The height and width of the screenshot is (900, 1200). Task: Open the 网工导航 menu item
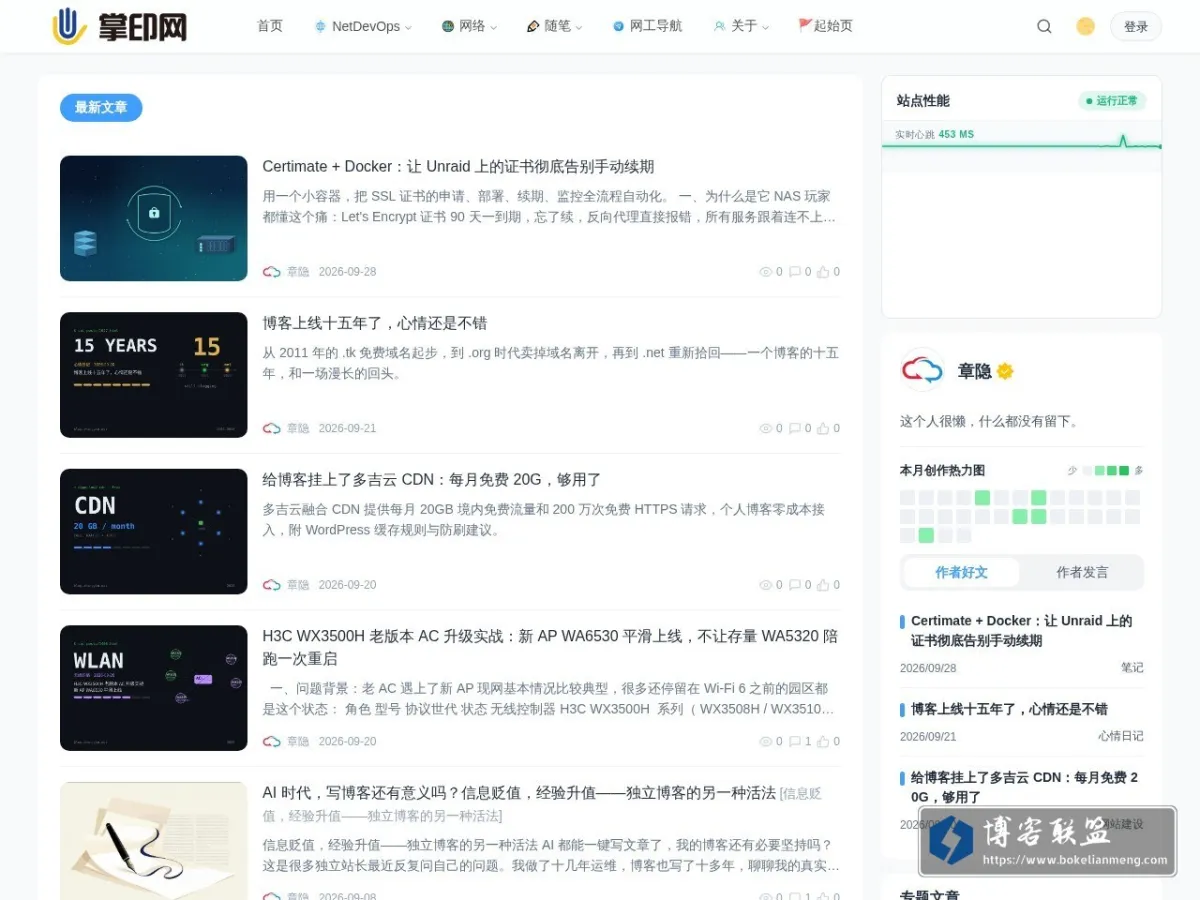point(647,27)
